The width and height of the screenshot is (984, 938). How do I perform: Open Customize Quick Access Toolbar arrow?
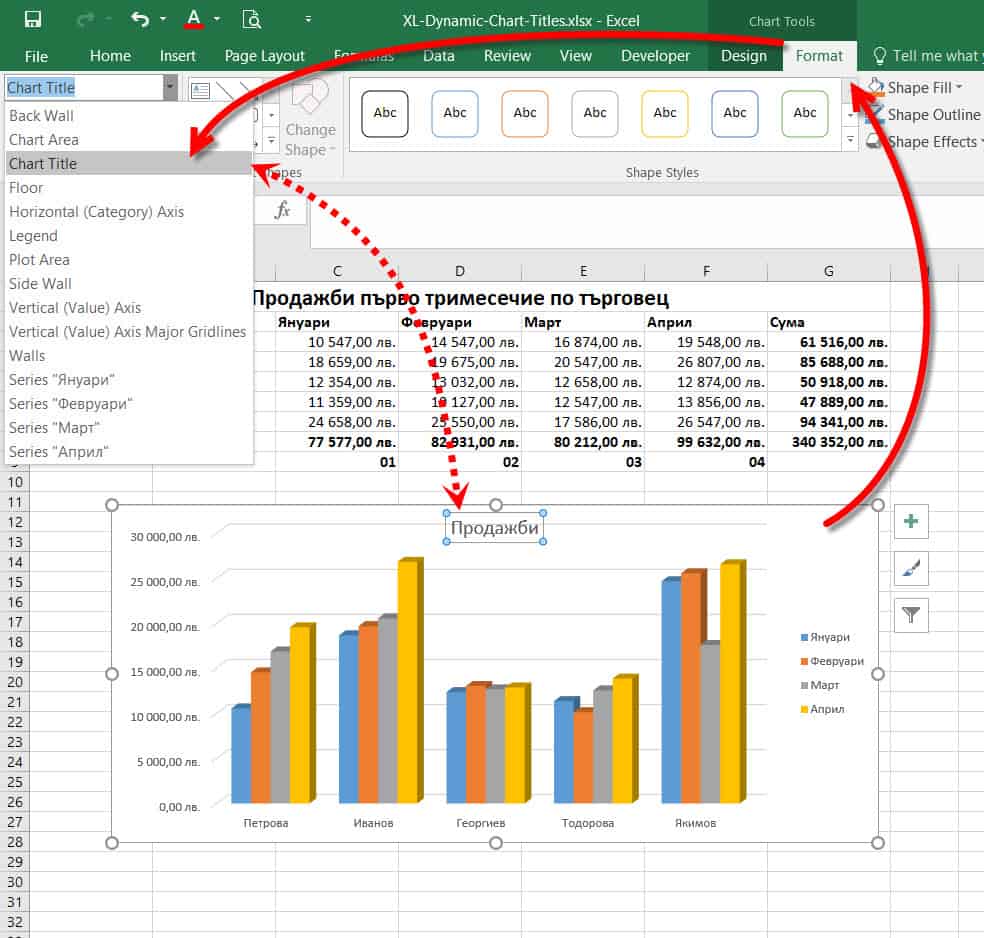308,19
